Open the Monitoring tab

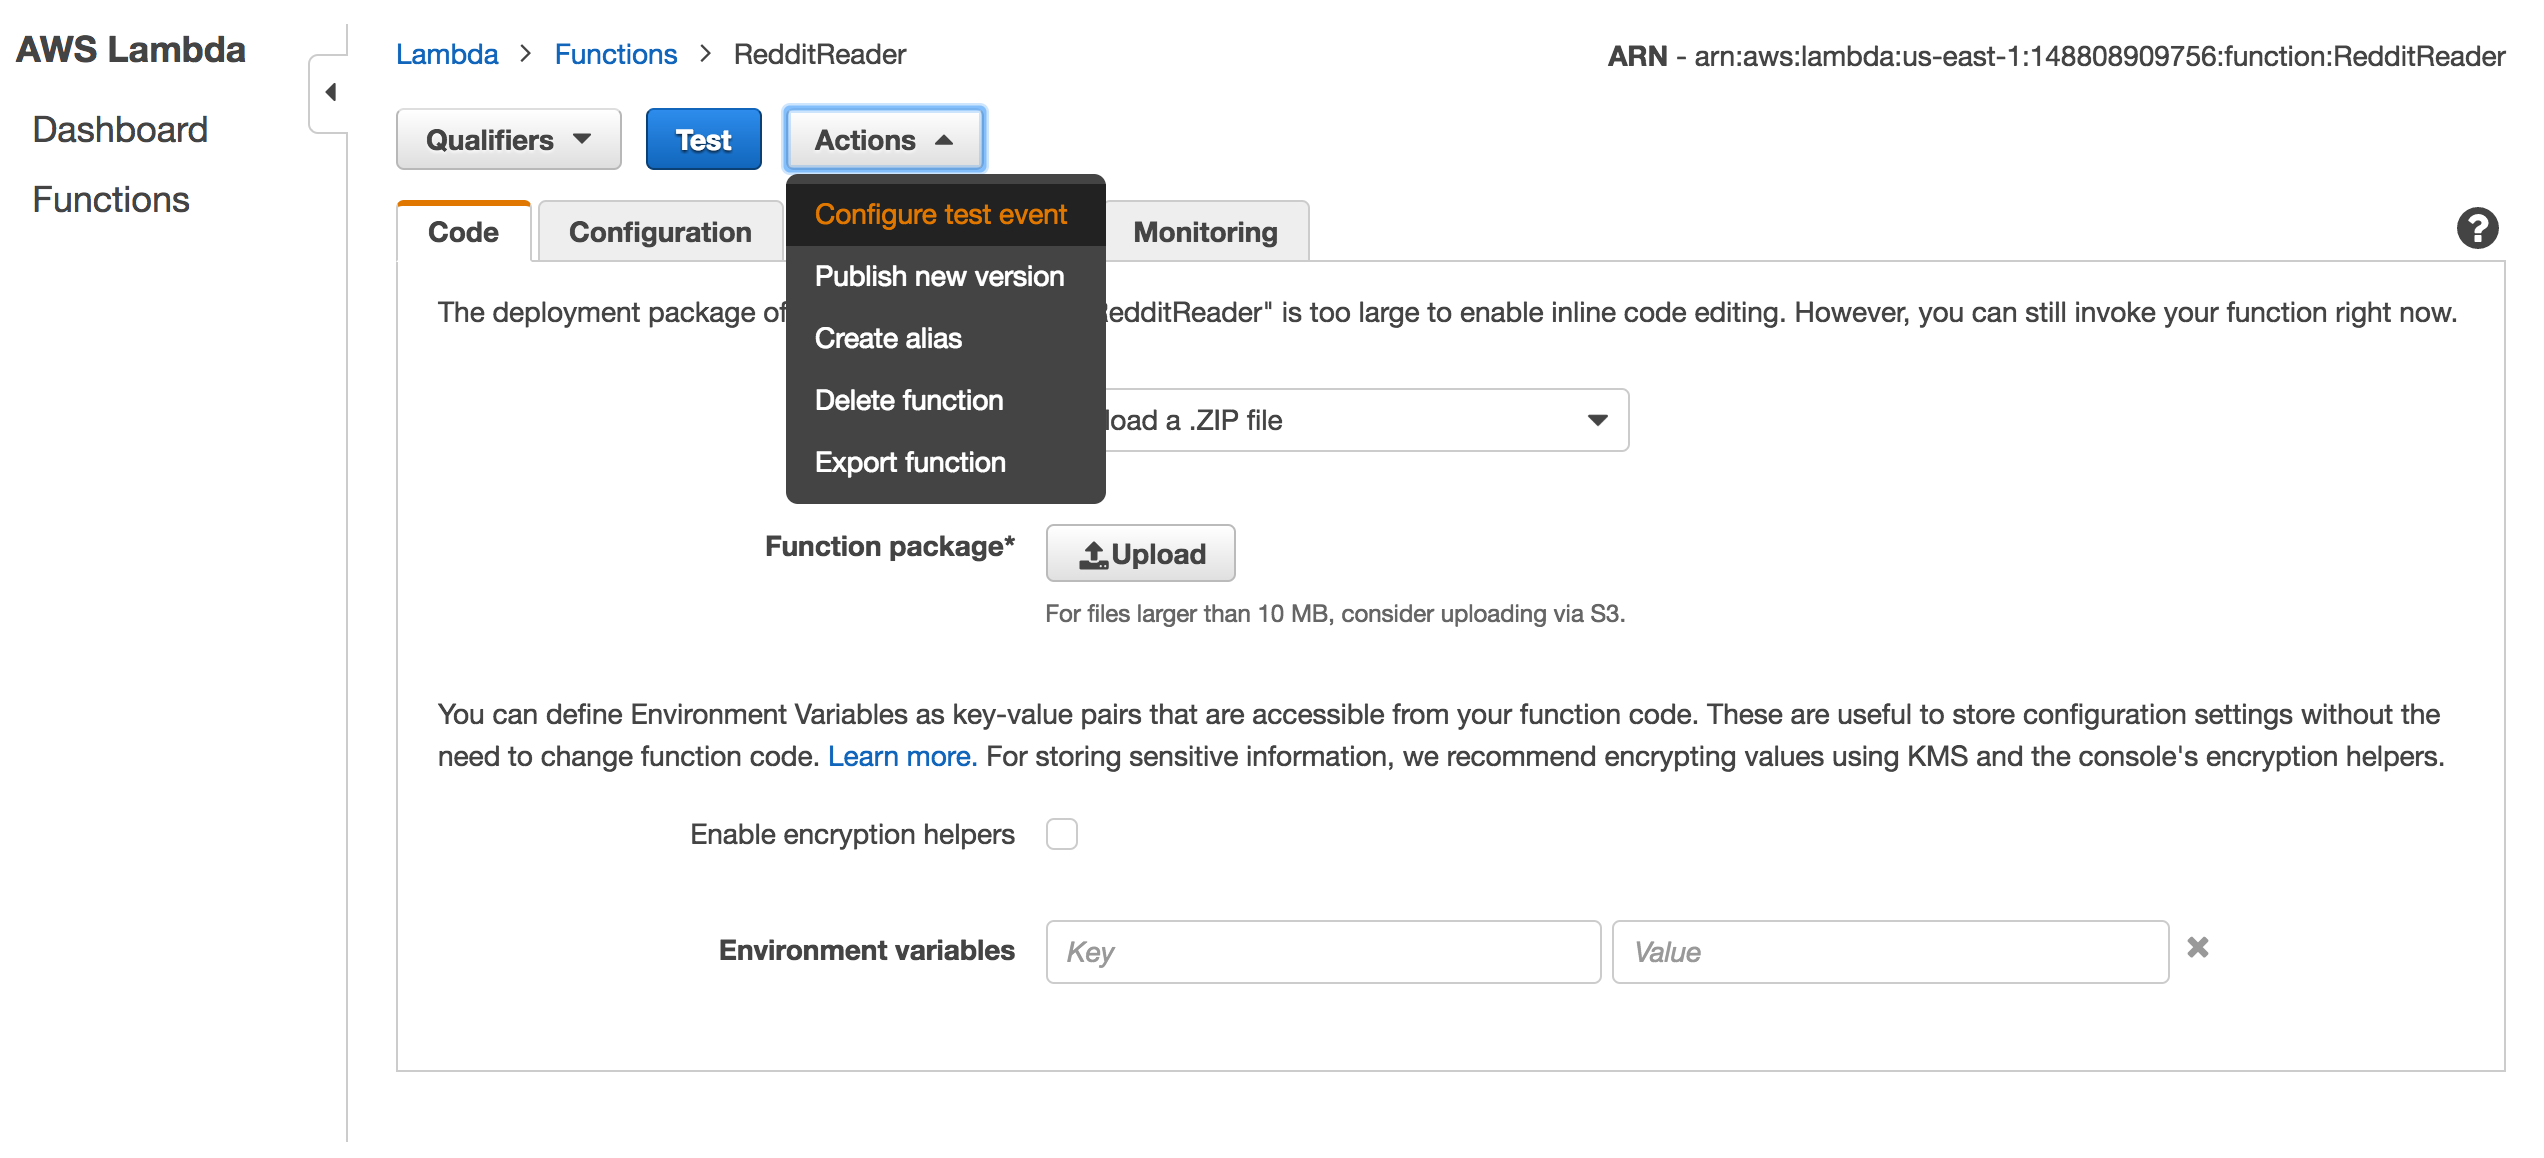tap(1205, 232)
